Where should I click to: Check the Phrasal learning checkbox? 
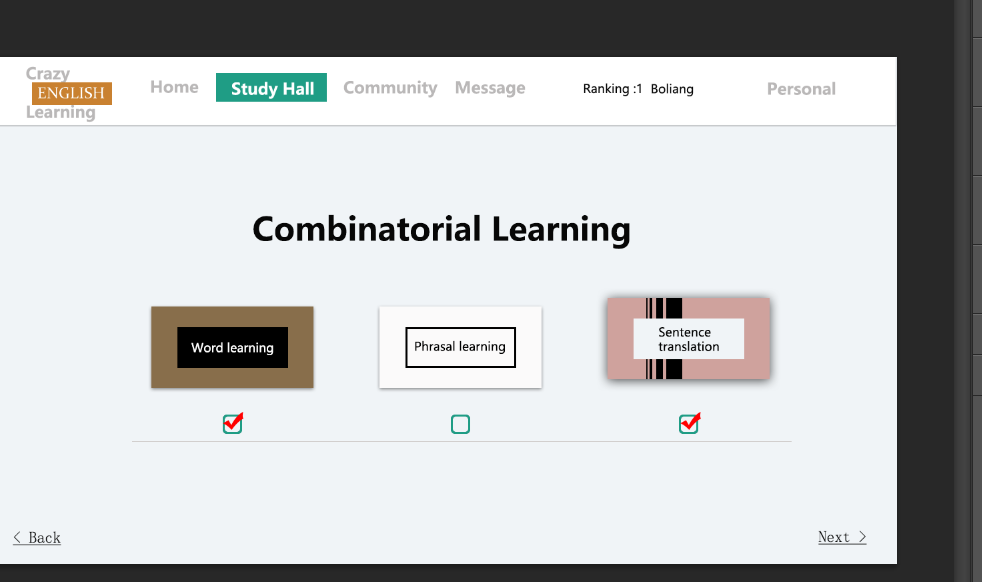pyautogui.click(x=460, y=424)
